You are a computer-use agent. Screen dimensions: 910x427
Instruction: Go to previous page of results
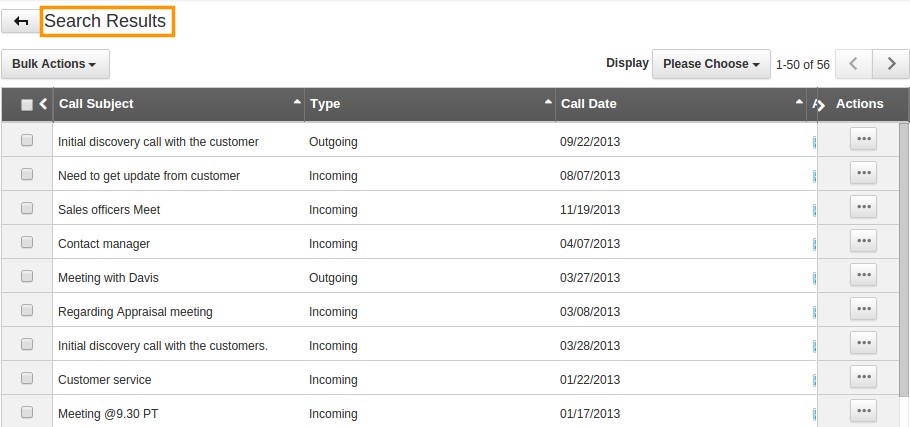[x=854, y=64]
